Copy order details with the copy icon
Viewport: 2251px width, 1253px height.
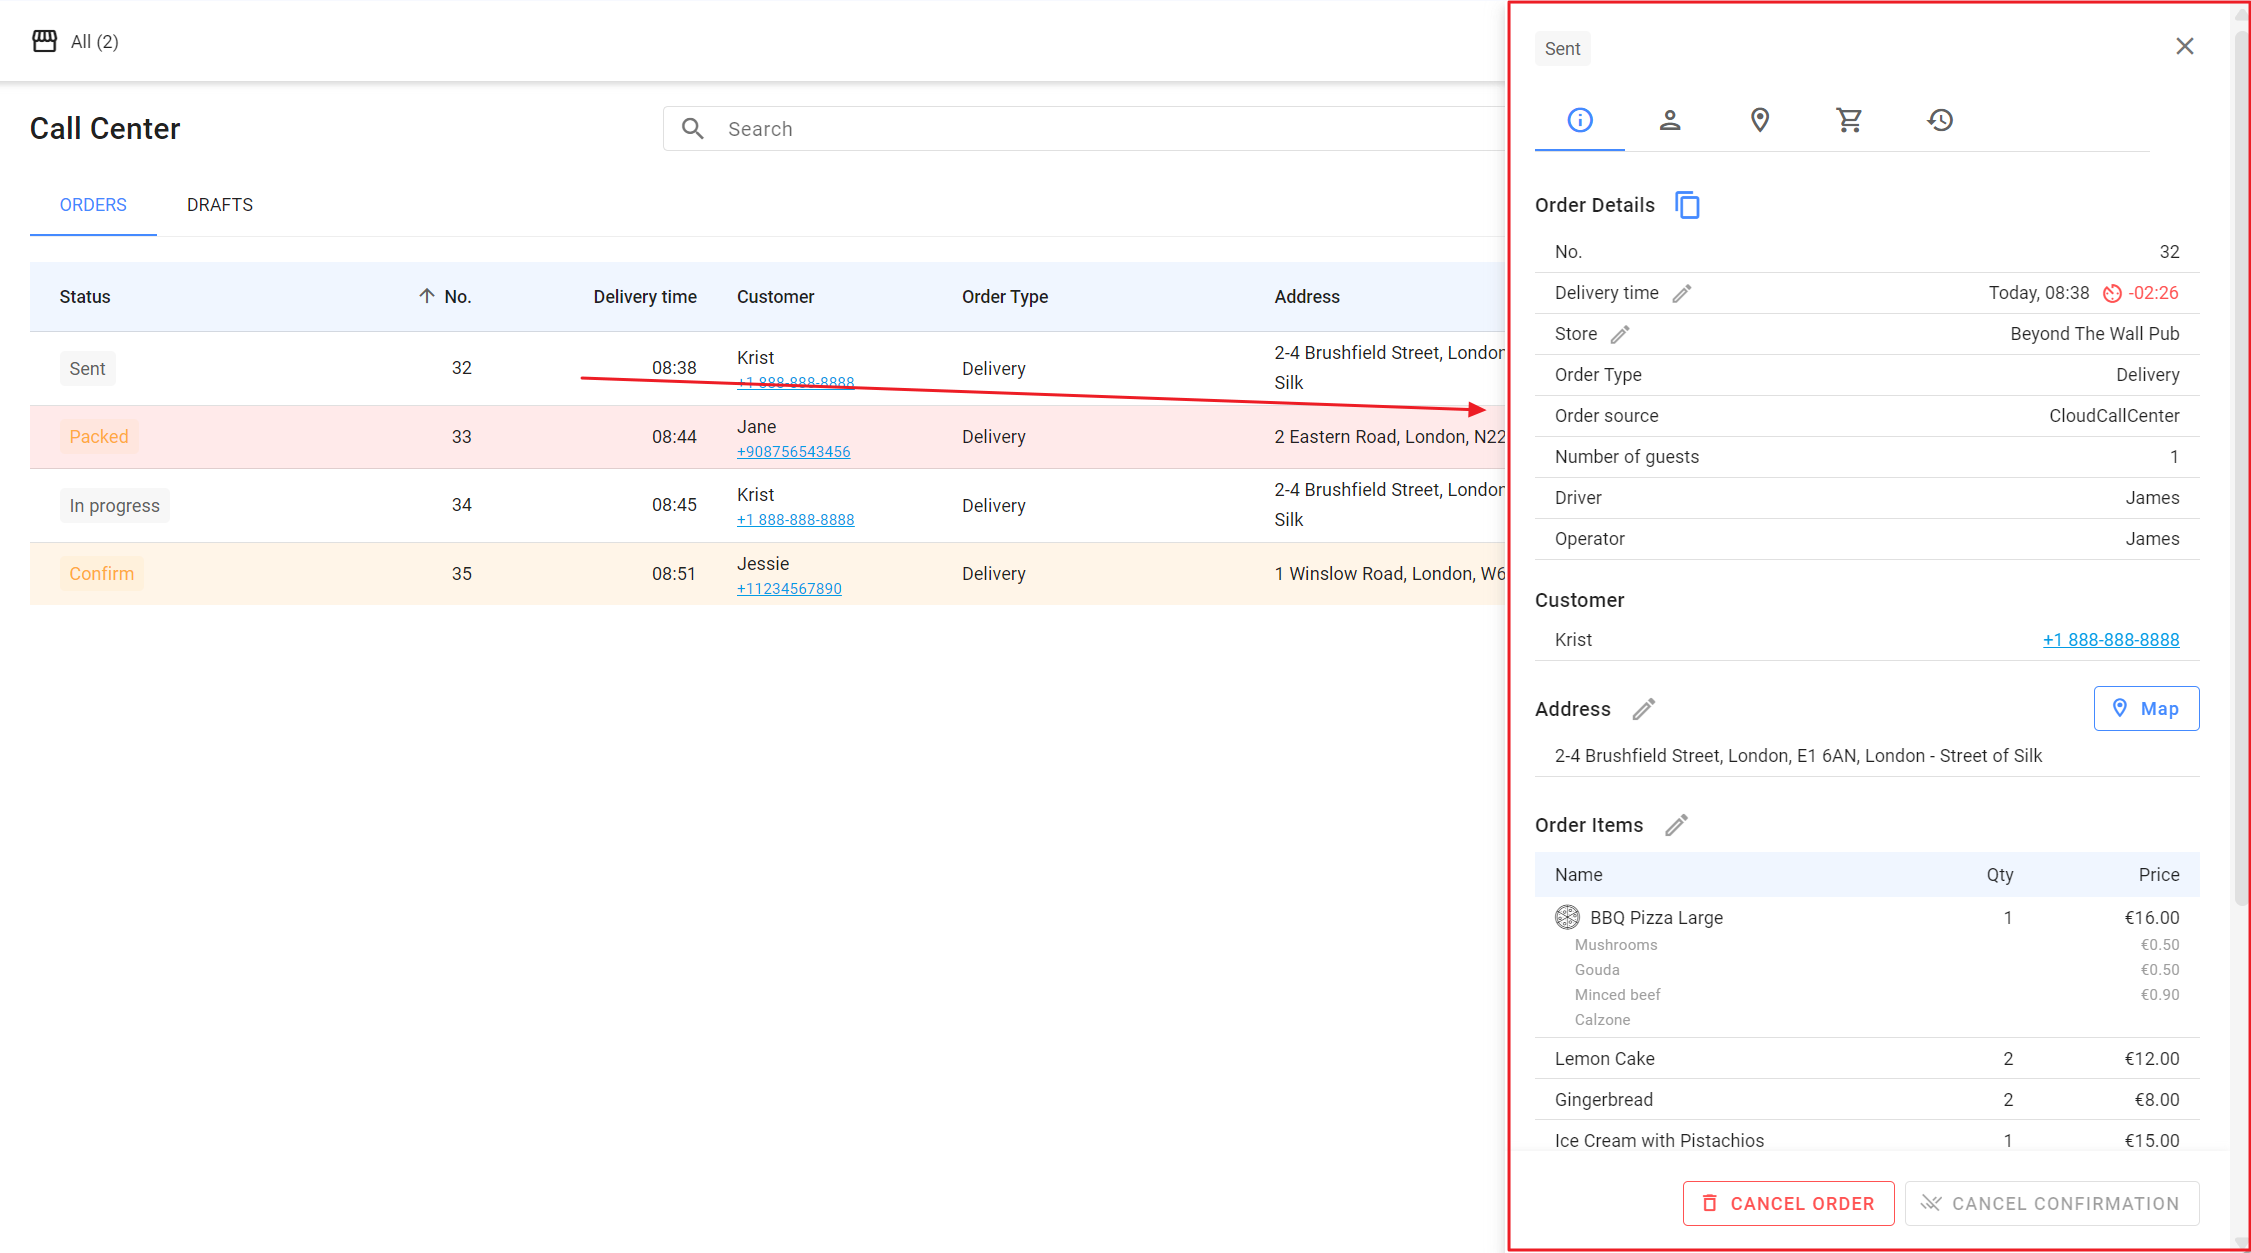tap(1687, 205)
